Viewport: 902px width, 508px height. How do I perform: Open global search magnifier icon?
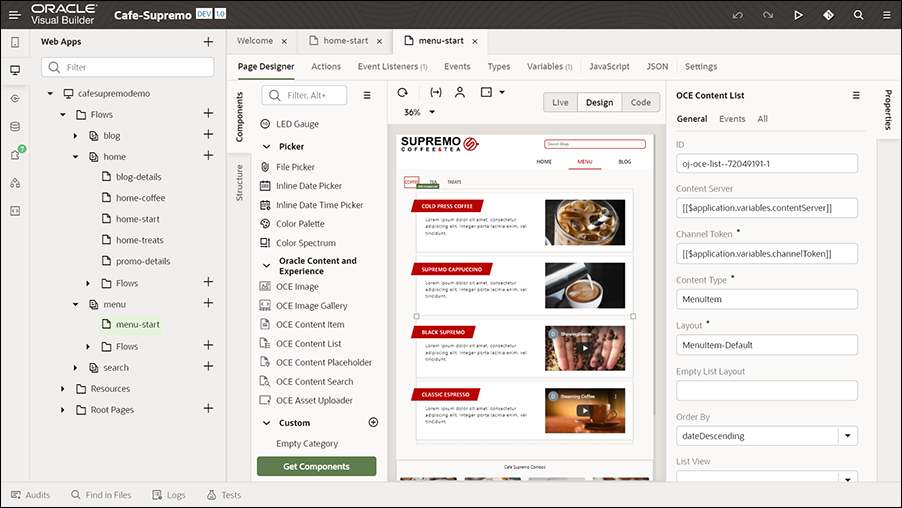858,16
